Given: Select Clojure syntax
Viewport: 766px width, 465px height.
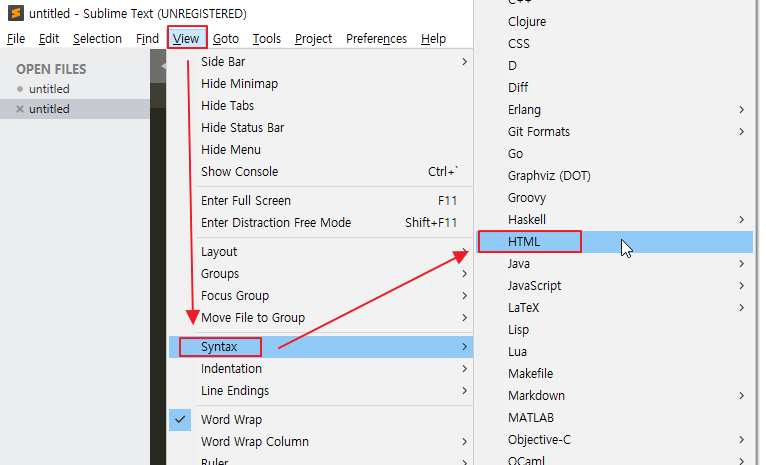Looking at the screenshot, I should pos(615,21).
